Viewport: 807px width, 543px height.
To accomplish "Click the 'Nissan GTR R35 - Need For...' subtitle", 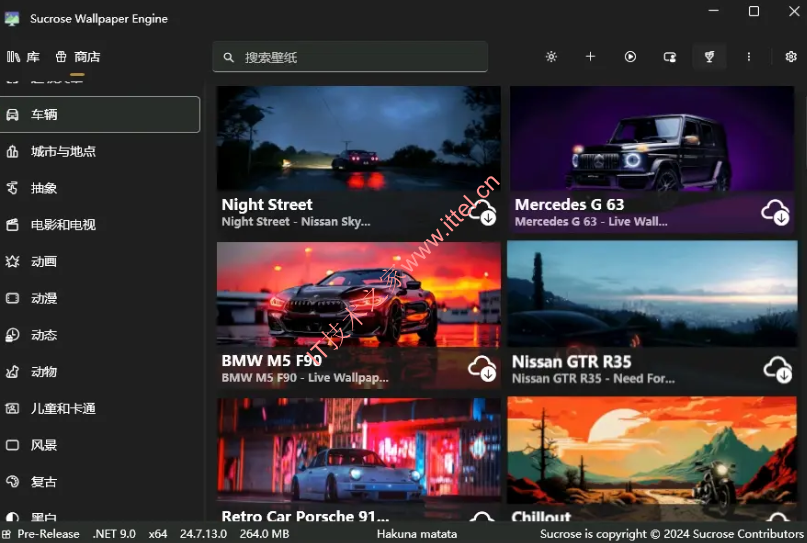I will point(593,379).
